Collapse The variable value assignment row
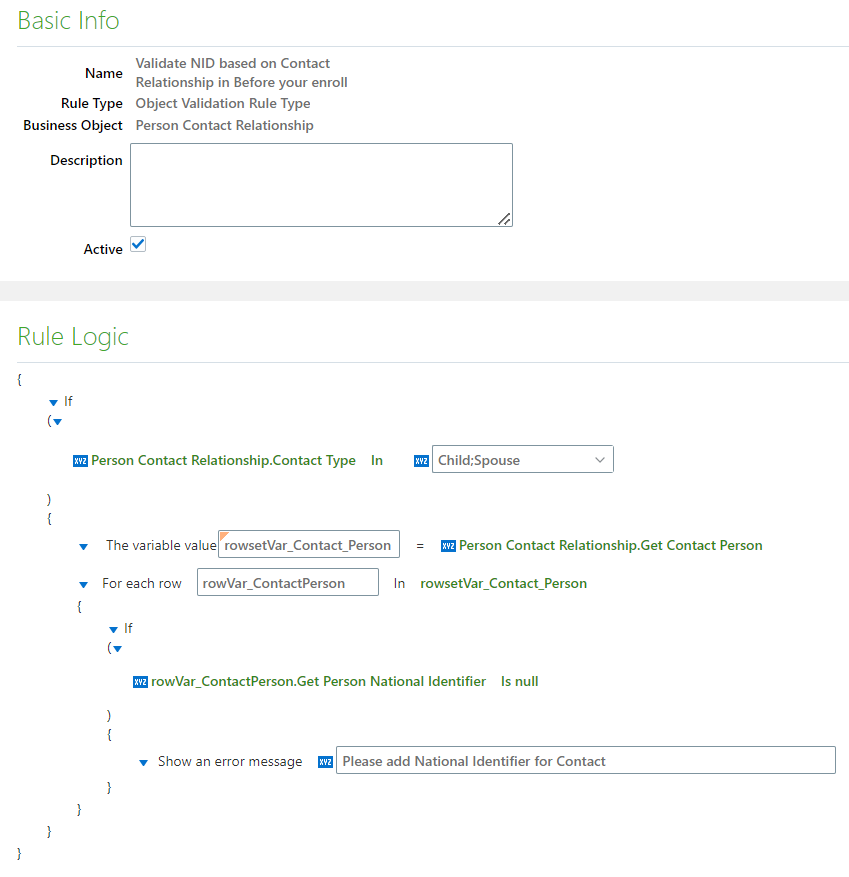 coord(84,545)
